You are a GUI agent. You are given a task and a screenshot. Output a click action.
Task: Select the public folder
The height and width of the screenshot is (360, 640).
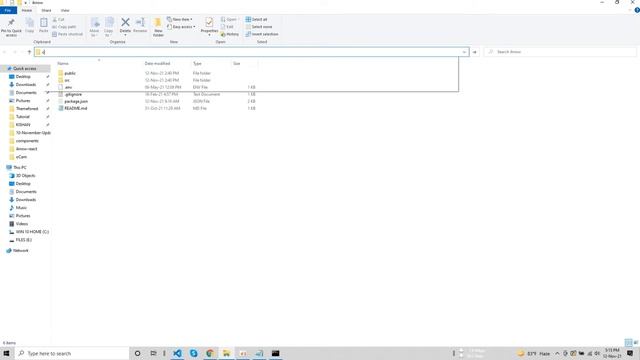point(70,73)
